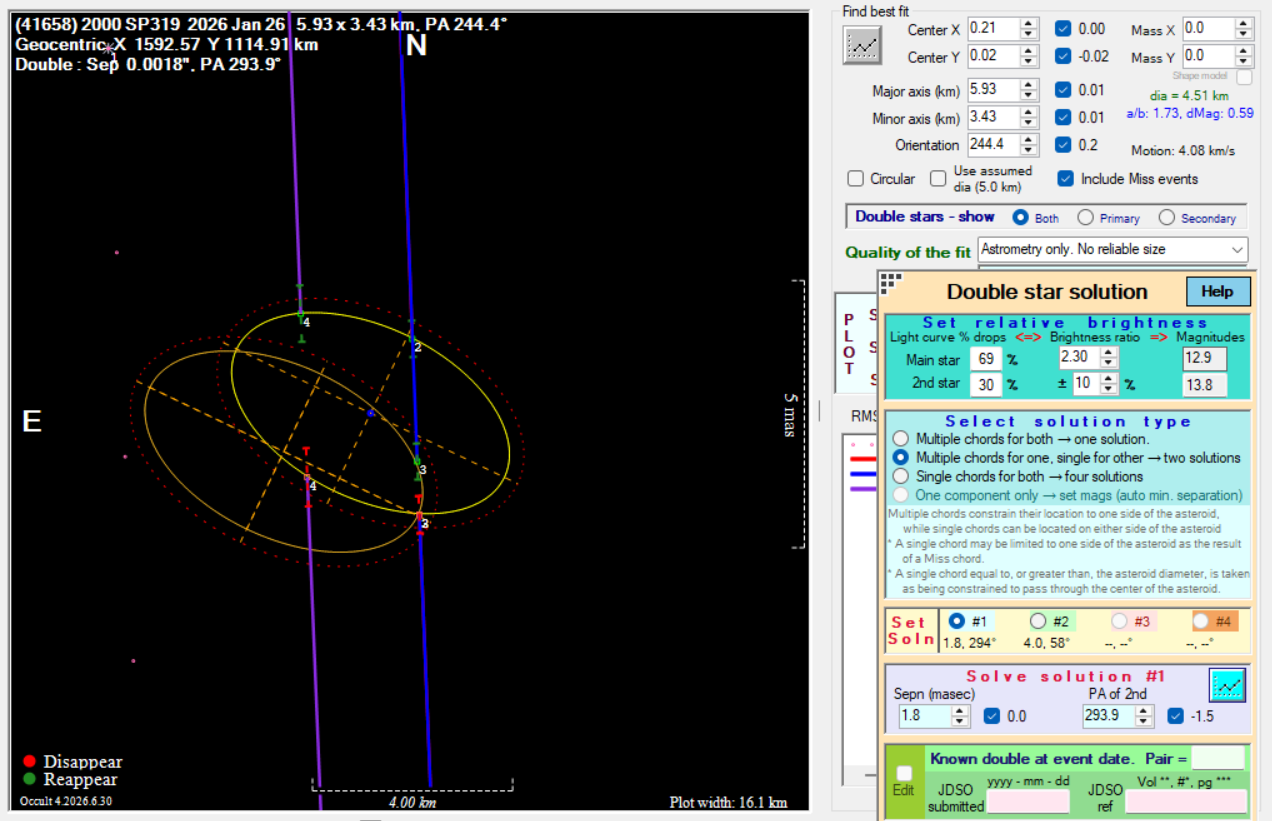Toggle the Edit known double checkbox
This screenshot has height=821, width=1272.
[904, 773]
